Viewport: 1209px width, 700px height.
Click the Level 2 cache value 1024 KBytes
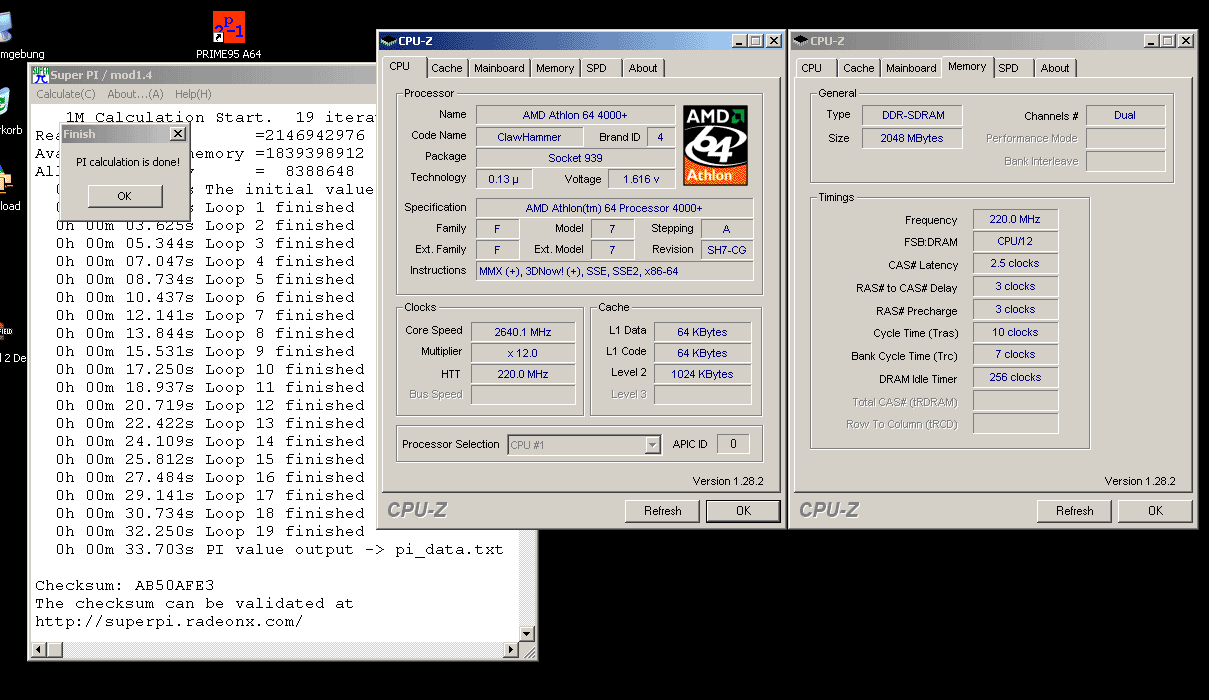(x=702, y=374)
